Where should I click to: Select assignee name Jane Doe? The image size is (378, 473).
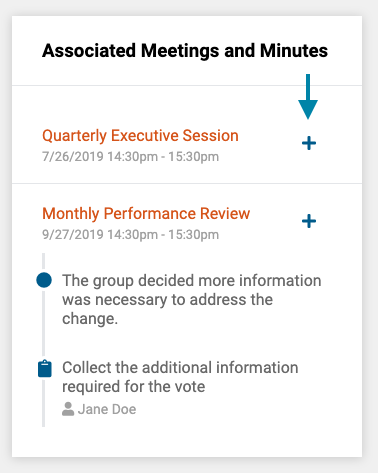point(107,409)
